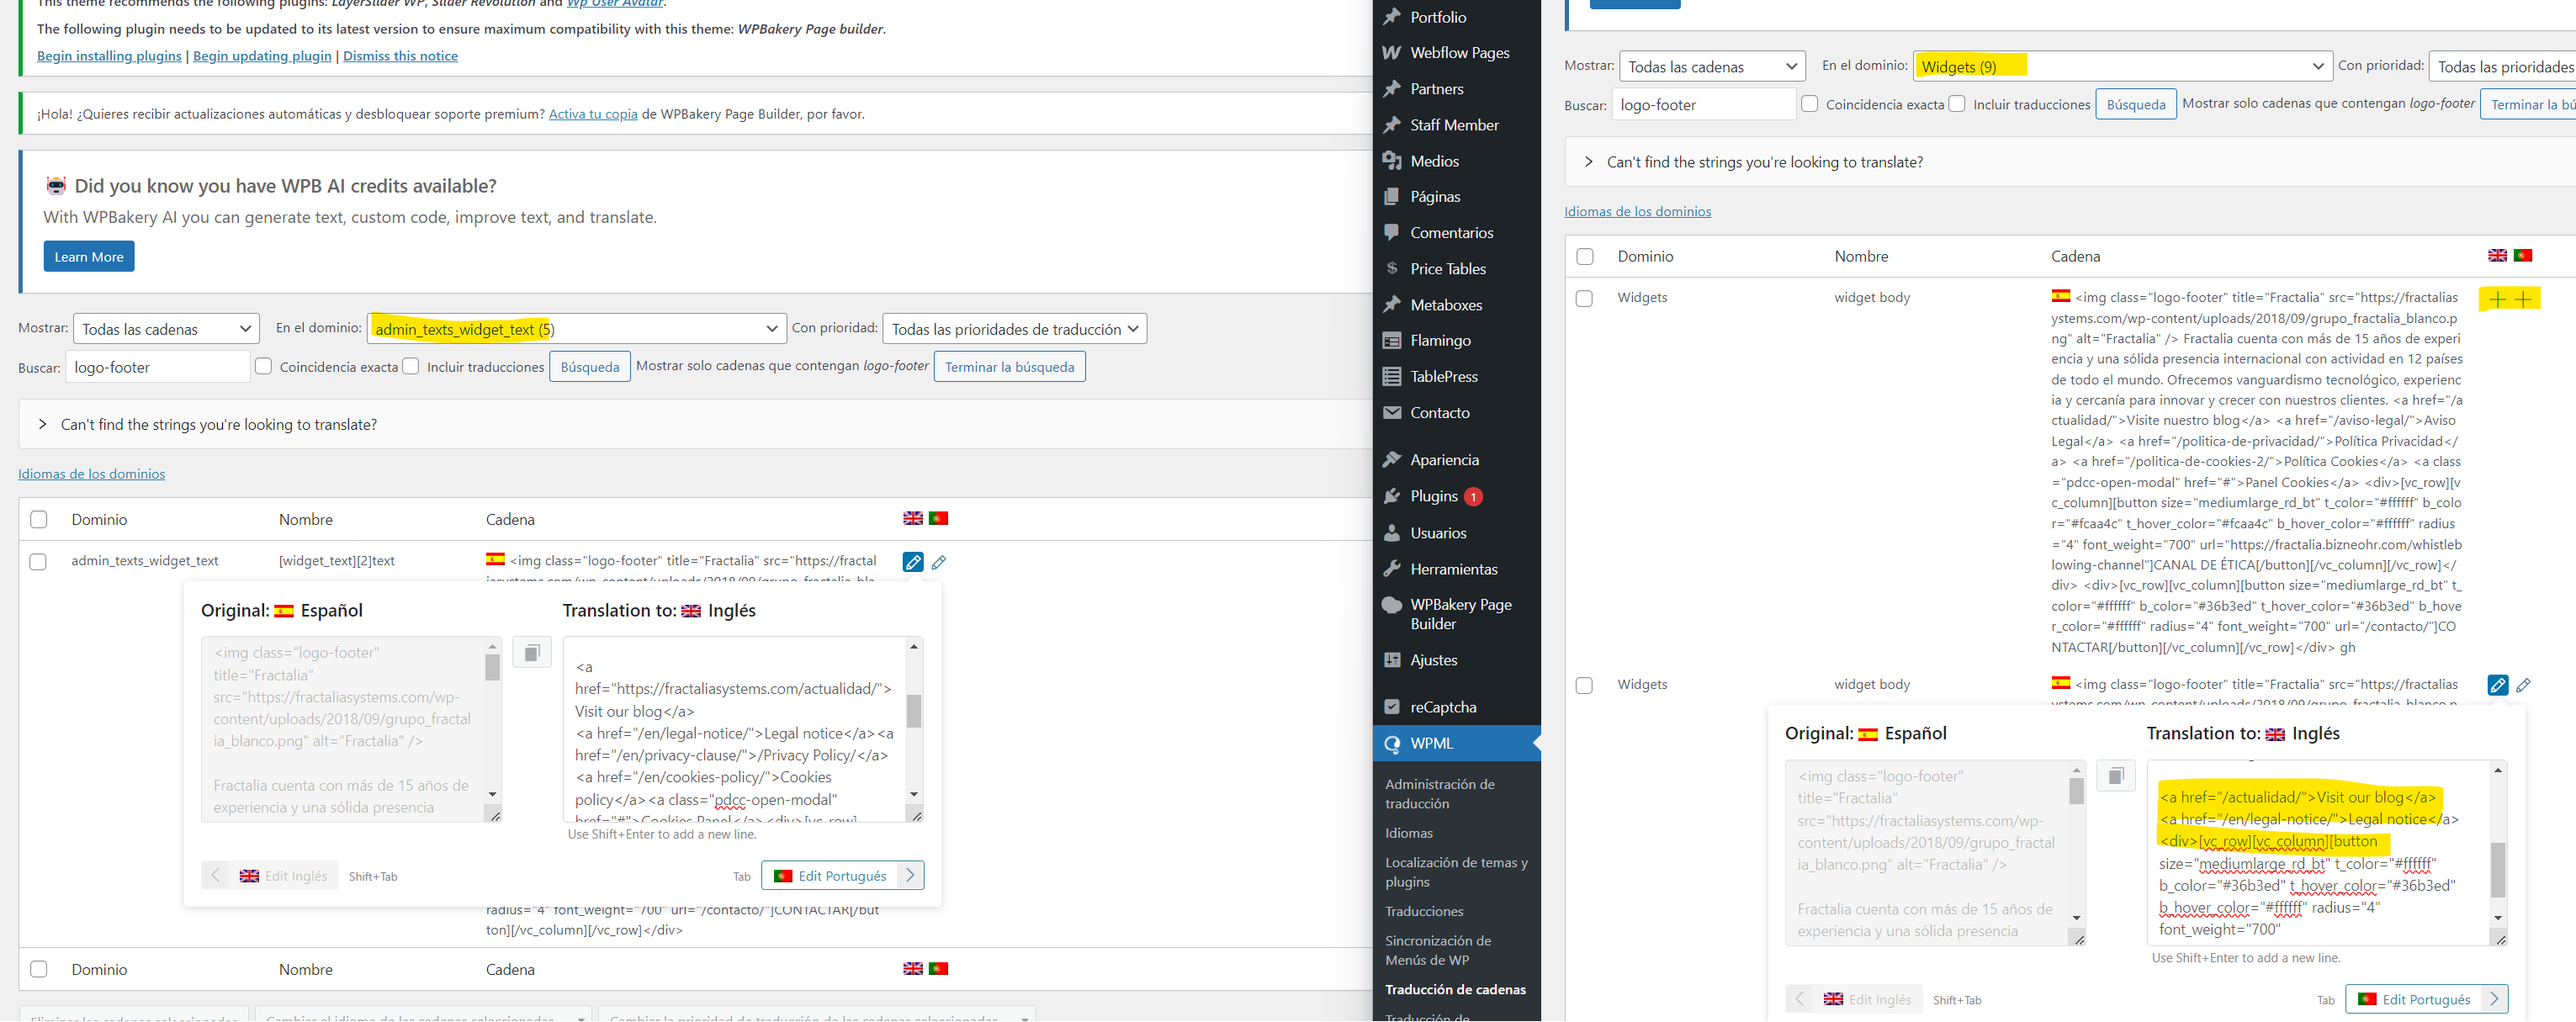Open Traducciones submenu item
This screenshot has width=2576, height=1022.
coord(1424,911)
